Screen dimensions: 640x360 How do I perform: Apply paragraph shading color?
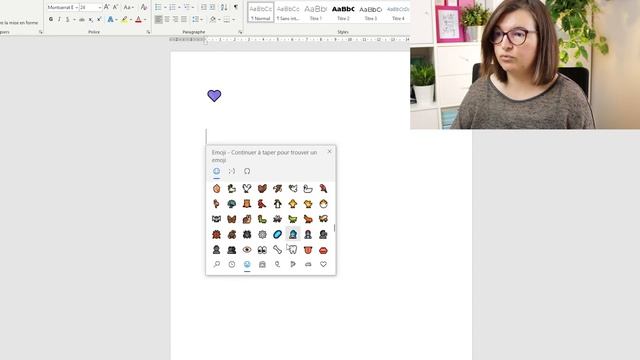tap(213, 19)
